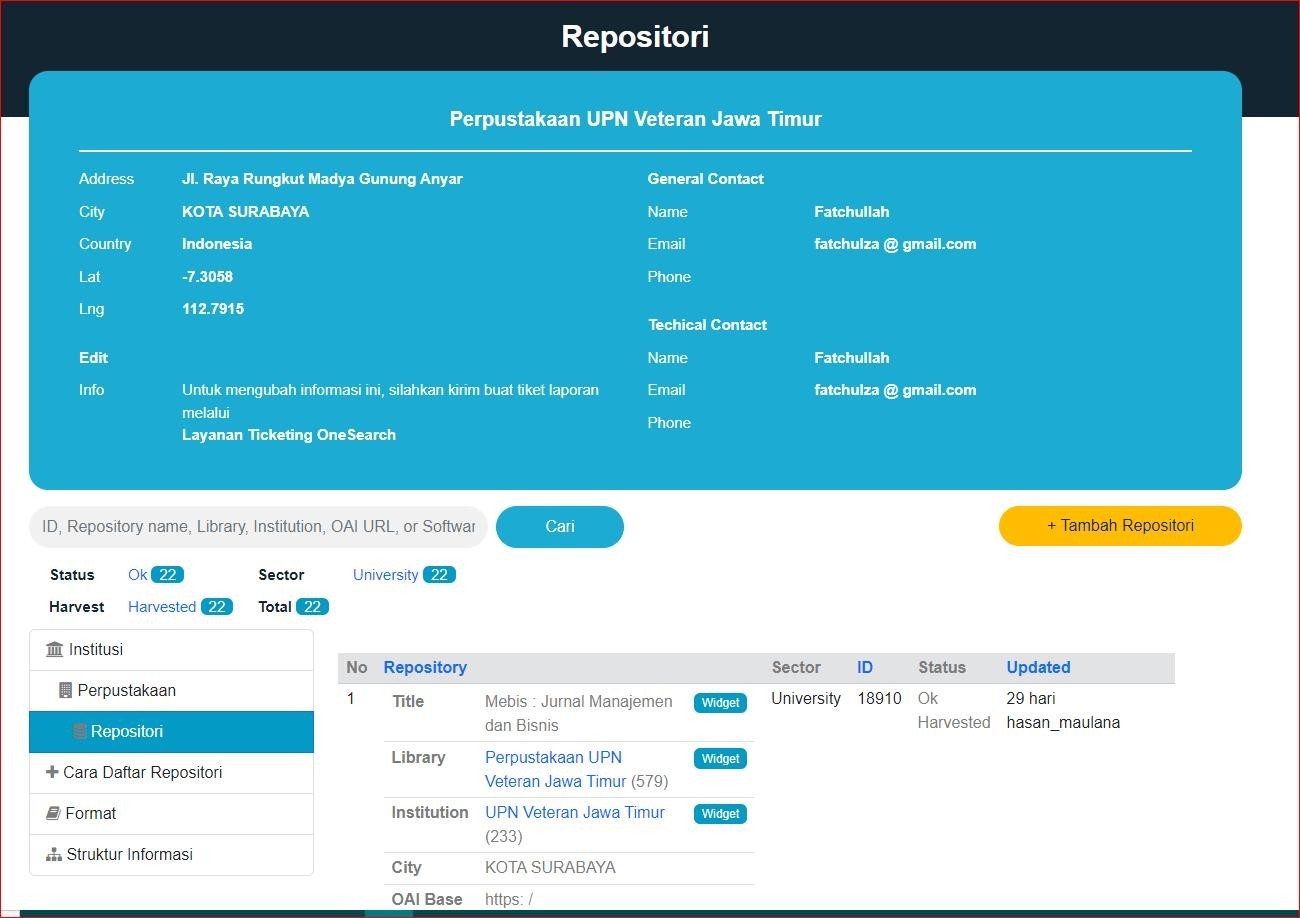The height and width of the screenshot is (918, 1300).
Task: Click the Tambah Repositori button
Action: 1120,526
